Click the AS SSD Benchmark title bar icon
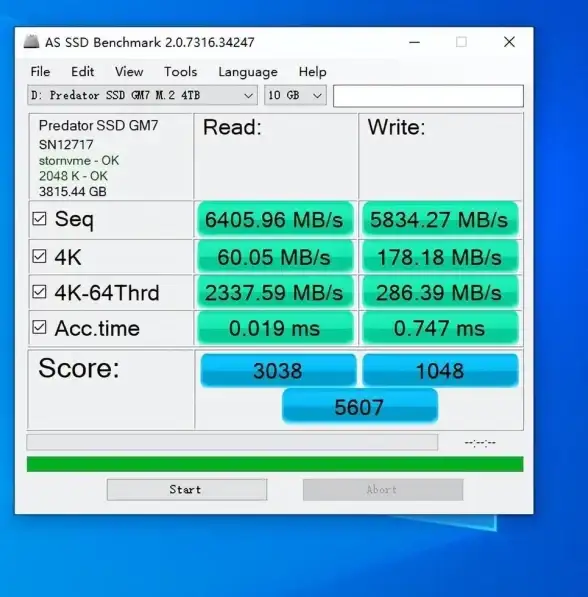 click(31, 42)
